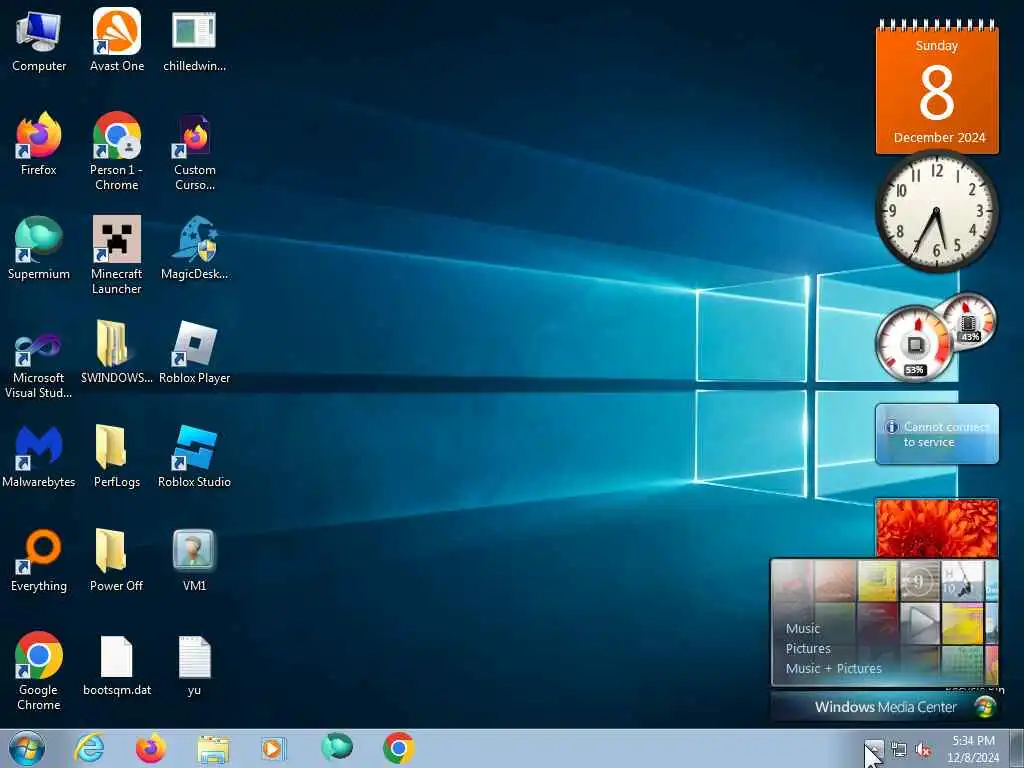Launch Avast One from desktop
The width and height of the screenshot is (1024, 768).
point(117,40)
